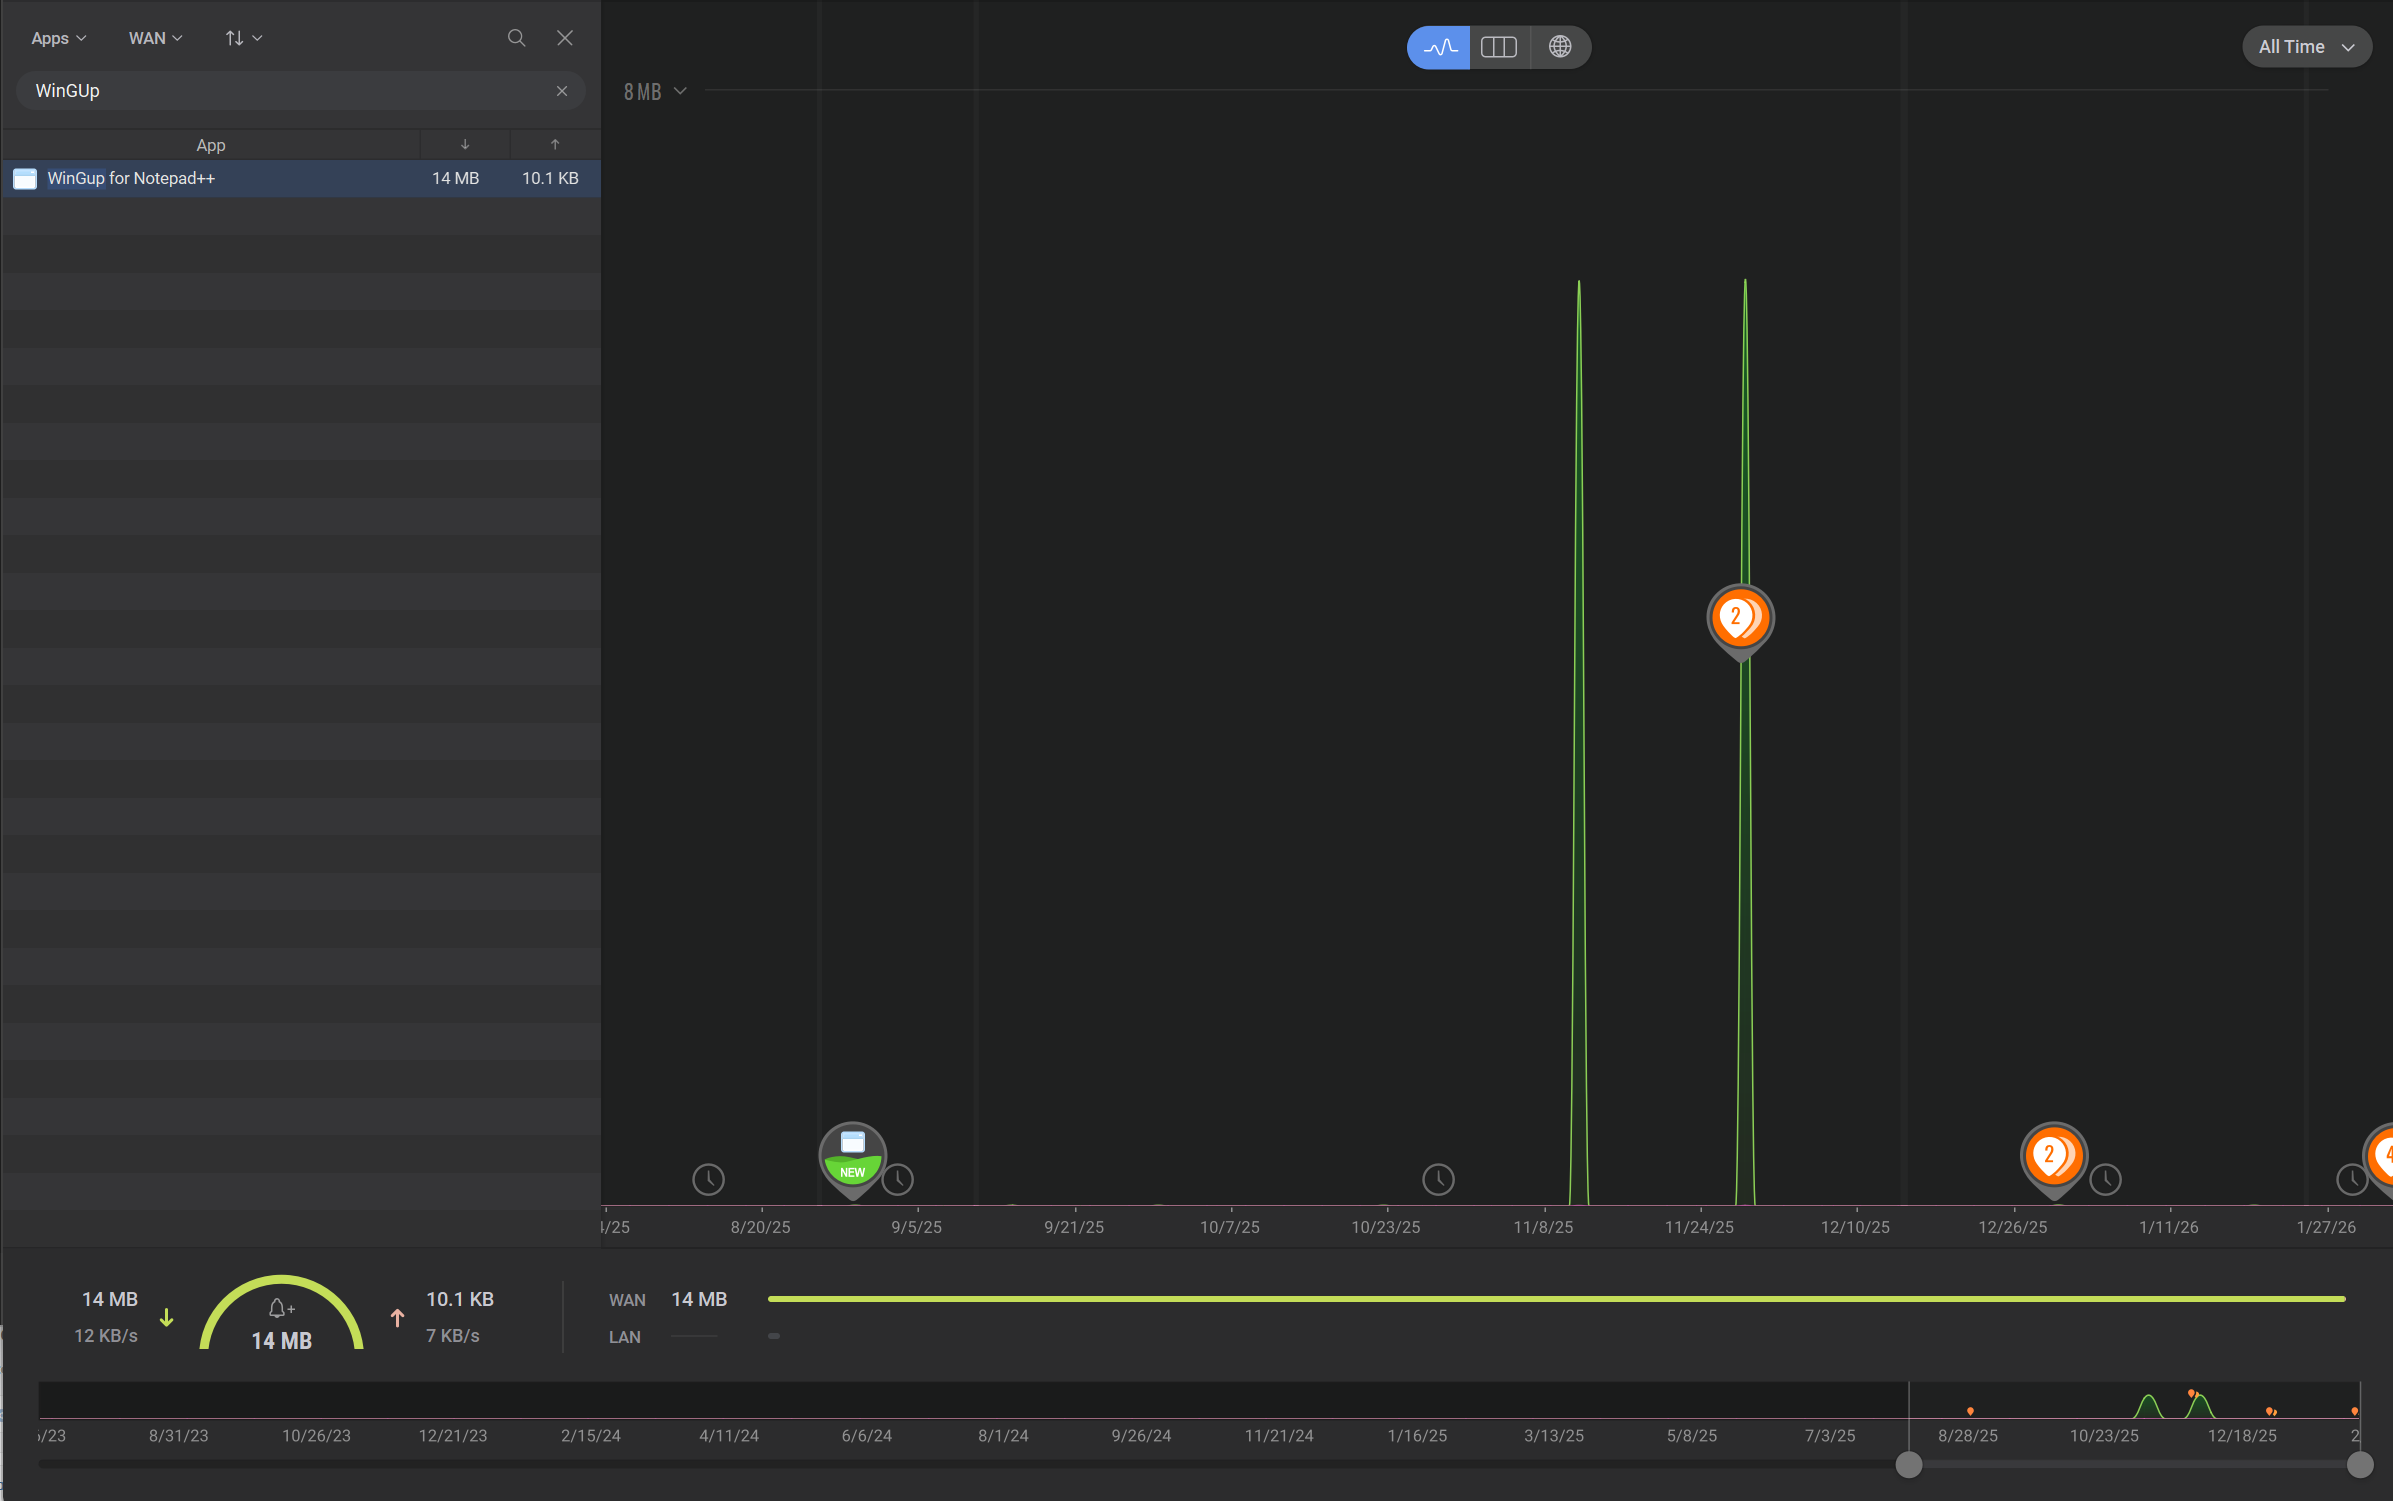This screenshot has width=2393, height=1501.
Task: Switch to the columns view
Action: [1498, 47]
